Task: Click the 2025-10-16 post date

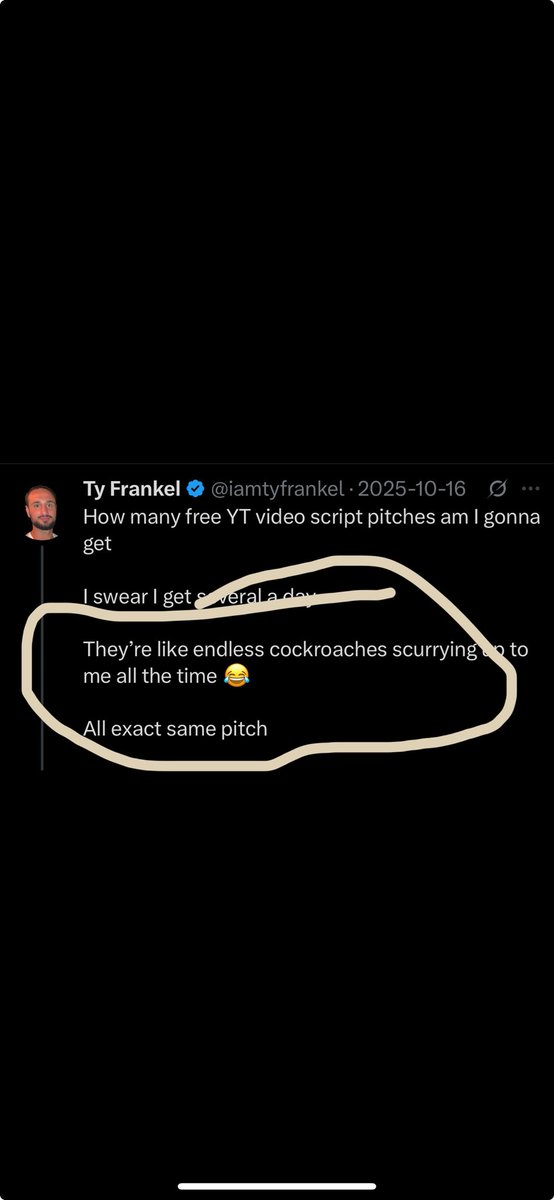Action: point(411,489)
